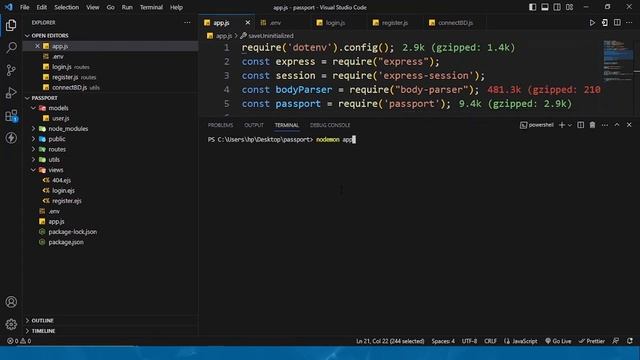Collapse the PASSPORT folder section

[x=27, y=98]
